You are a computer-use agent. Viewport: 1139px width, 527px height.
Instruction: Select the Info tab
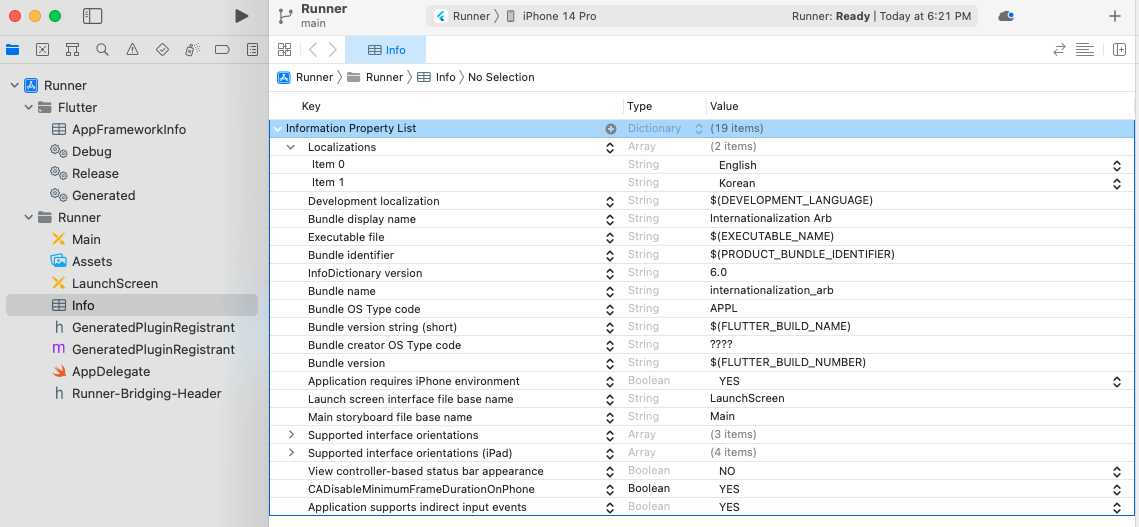point(386,50)
